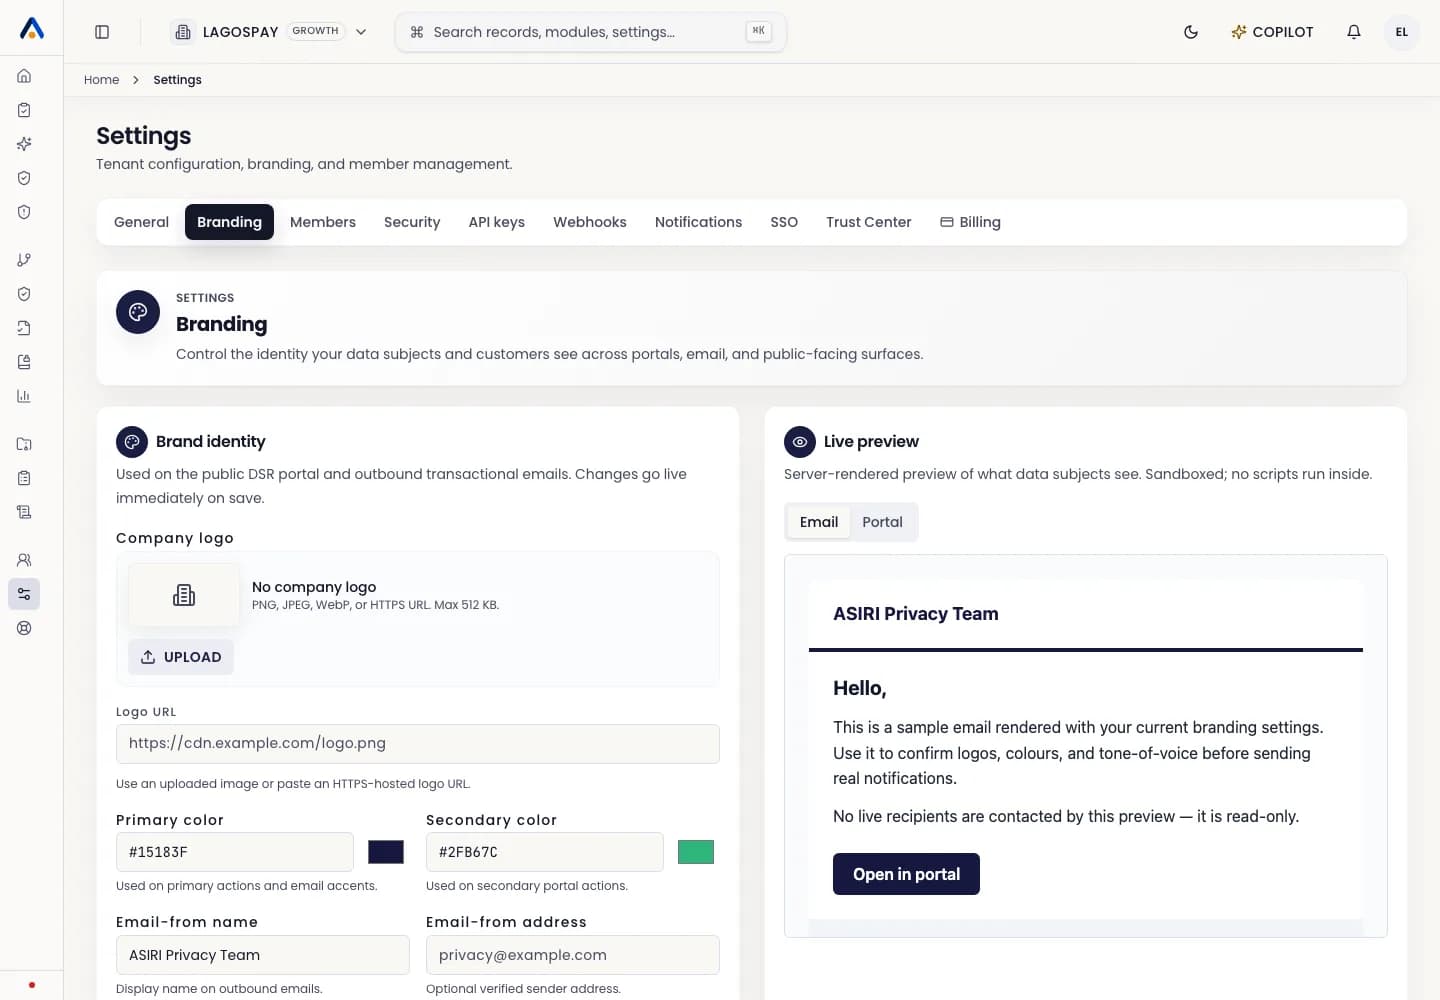The height and width of the screenshot is (1000, 1440).
Task: Toggle dark mode moon icon
Action: [1191, 32]
